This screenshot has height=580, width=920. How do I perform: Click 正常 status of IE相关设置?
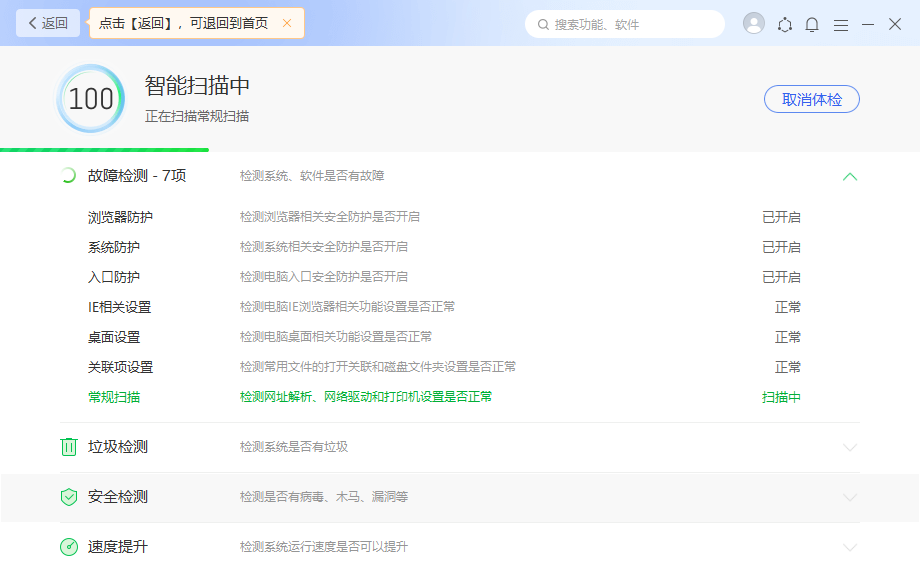(x=787, y=307)
